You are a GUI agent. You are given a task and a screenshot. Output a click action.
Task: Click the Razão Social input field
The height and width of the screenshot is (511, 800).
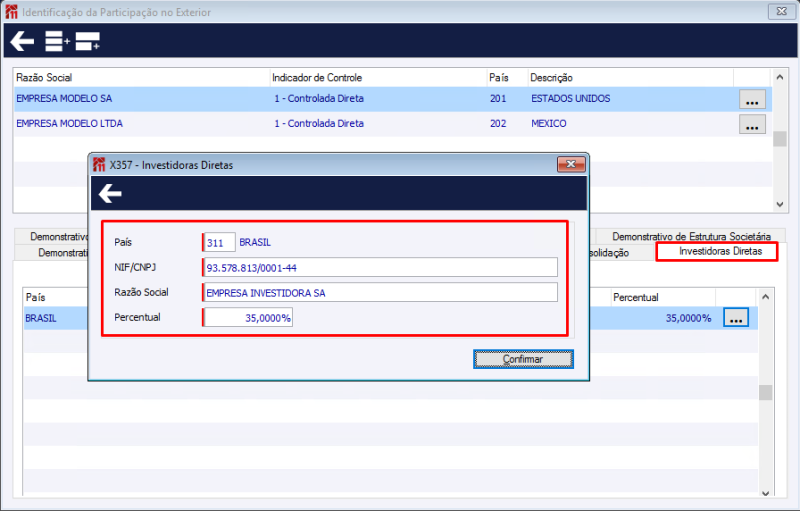[x=380, y=292]
